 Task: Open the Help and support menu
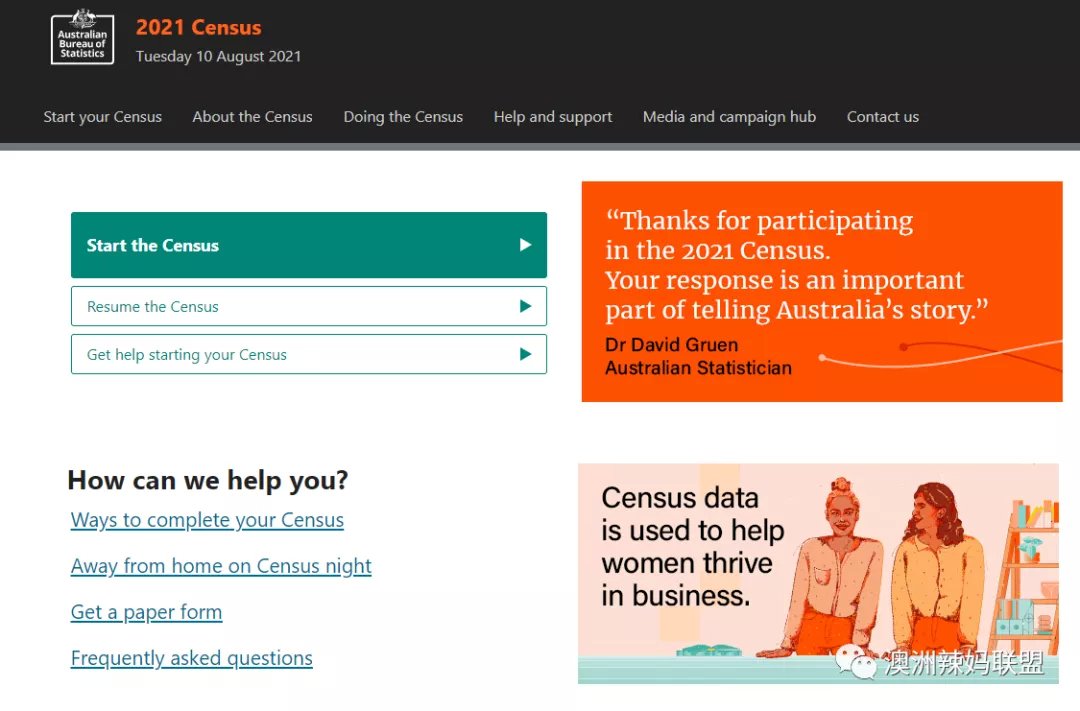(x=552, y=116)
